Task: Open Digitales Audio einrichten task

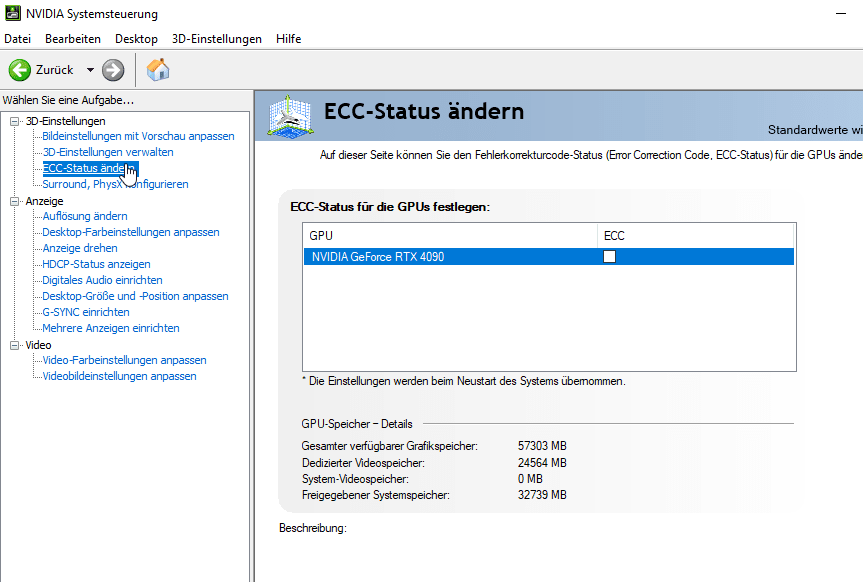Action: pos(102,280)
